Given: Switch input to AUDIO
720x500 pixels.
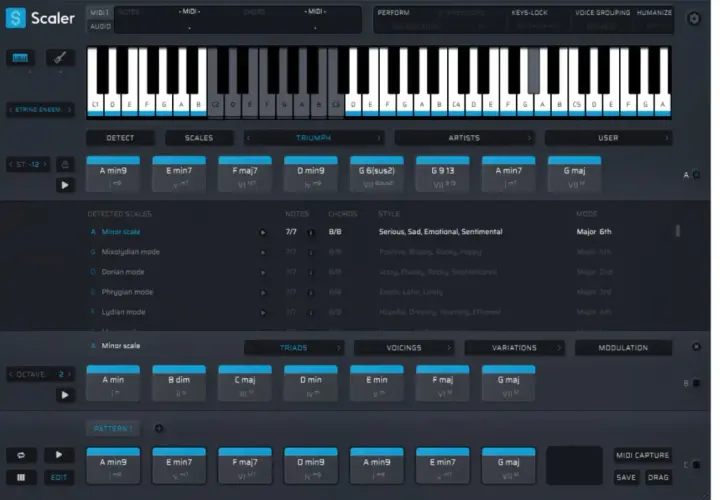Looking at the screenshot, I should (100, 27).
